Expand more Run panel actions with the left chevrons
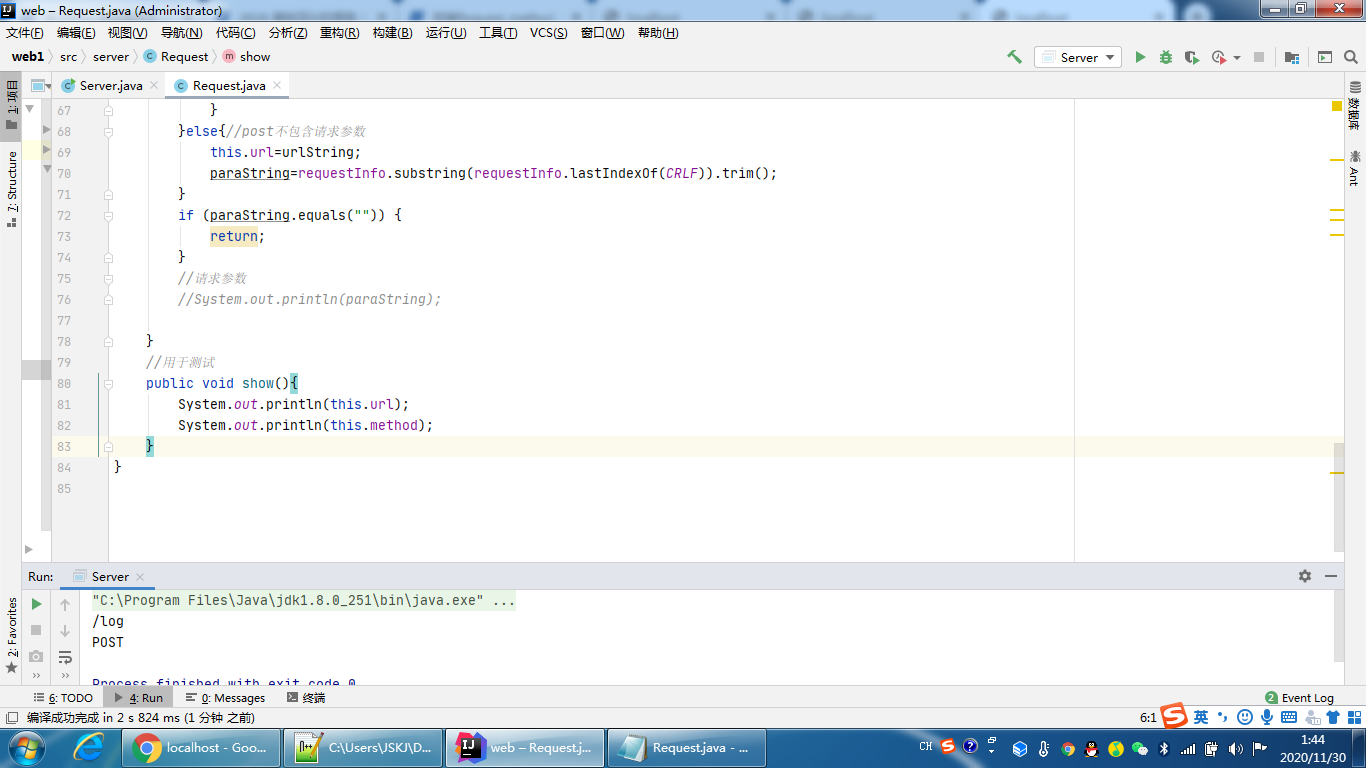 point(36,677)
